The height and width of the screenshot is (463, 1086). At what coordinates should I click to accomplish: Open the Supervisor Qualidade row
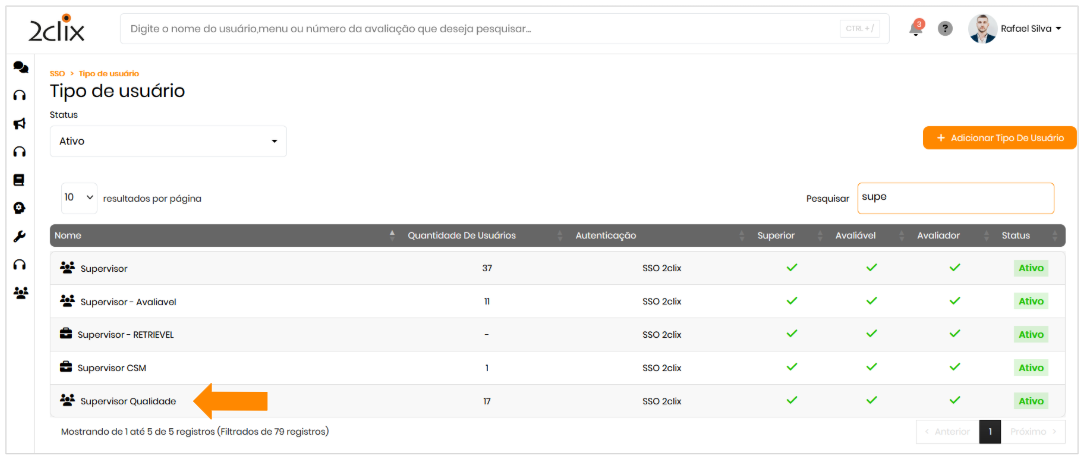pos(128,401)
